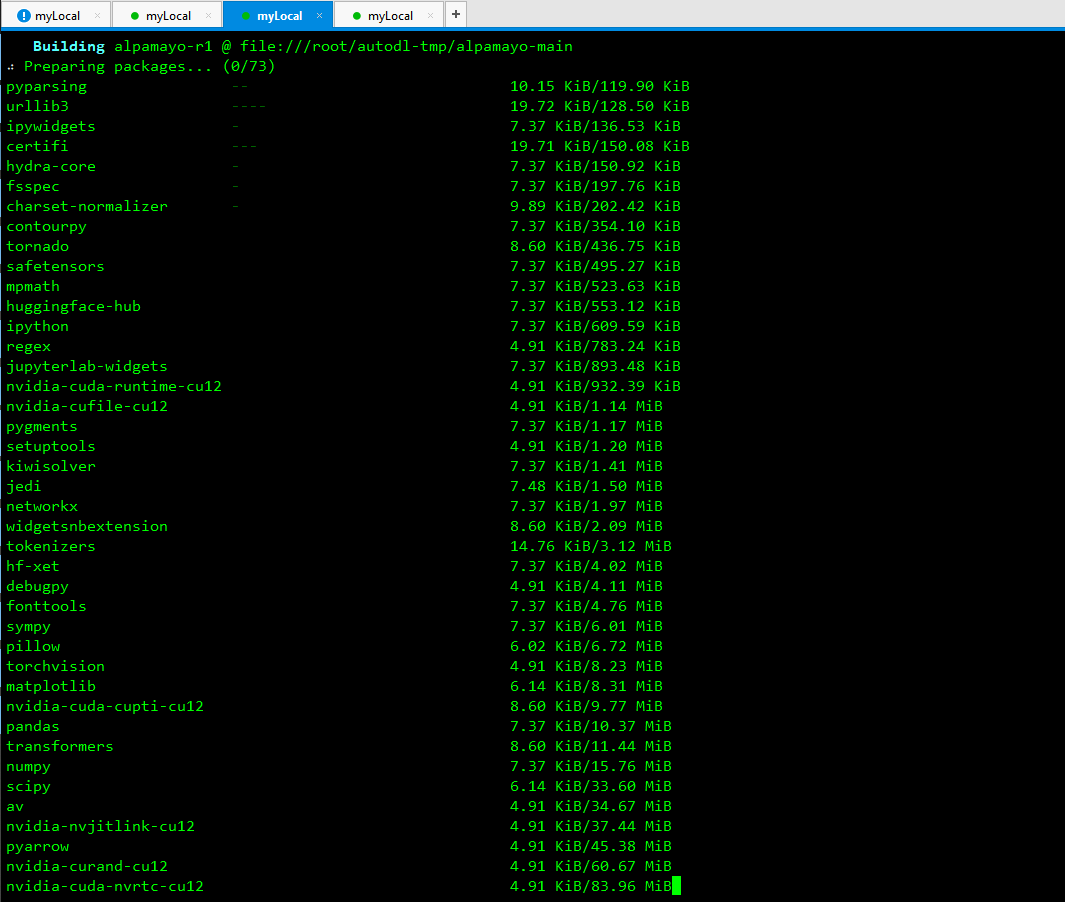
Task: Click the transformers package name
Action: point(60,746)
